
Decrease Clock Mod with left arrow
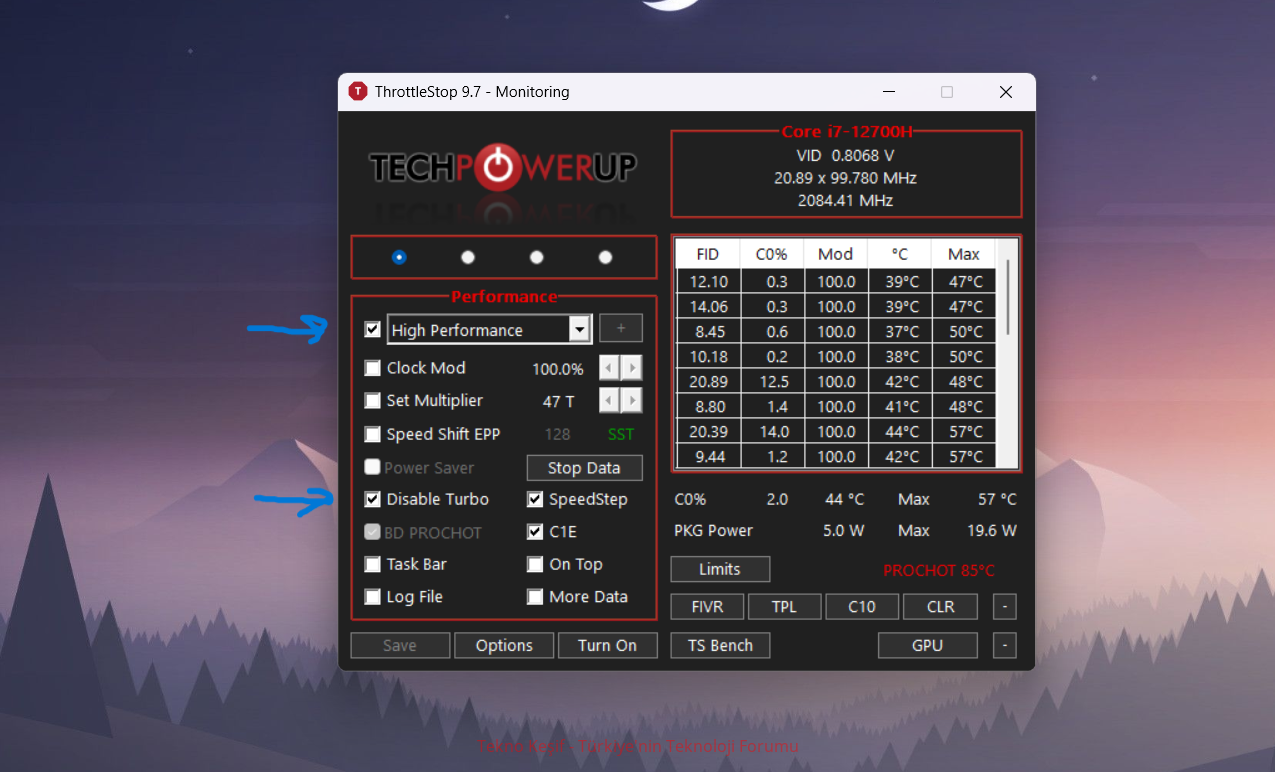(x=609, y=368)
